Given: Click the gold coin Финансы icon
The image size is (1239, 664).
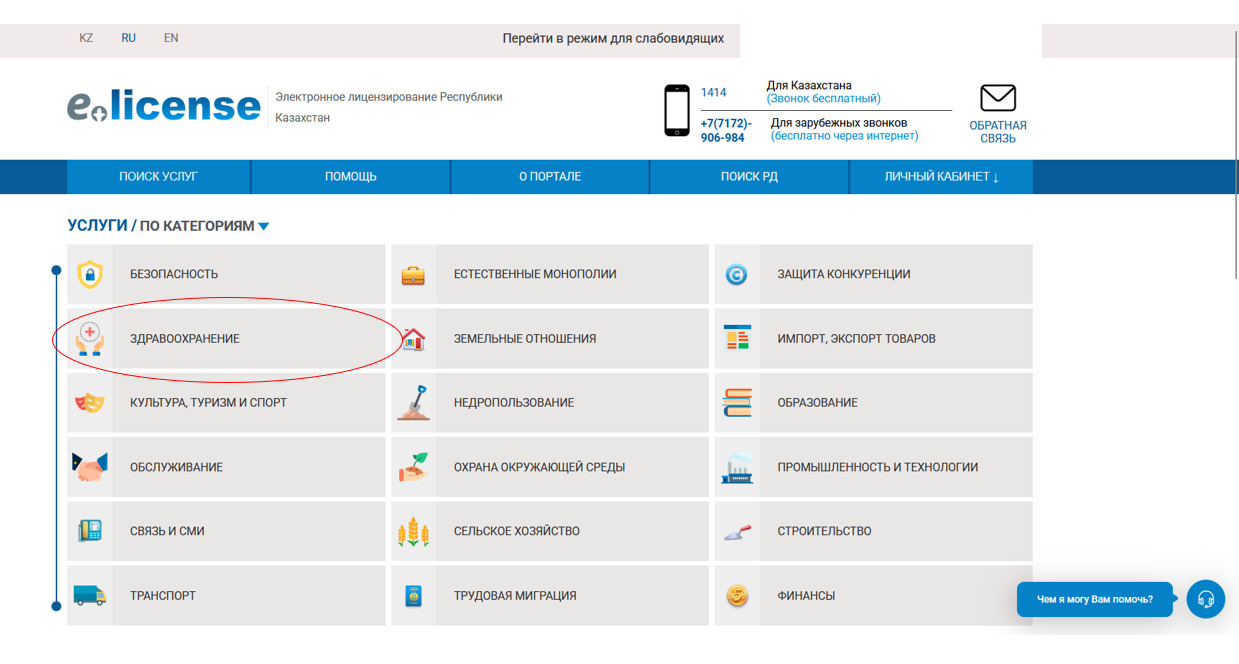Looking at the screenshot, I should 737,596.
